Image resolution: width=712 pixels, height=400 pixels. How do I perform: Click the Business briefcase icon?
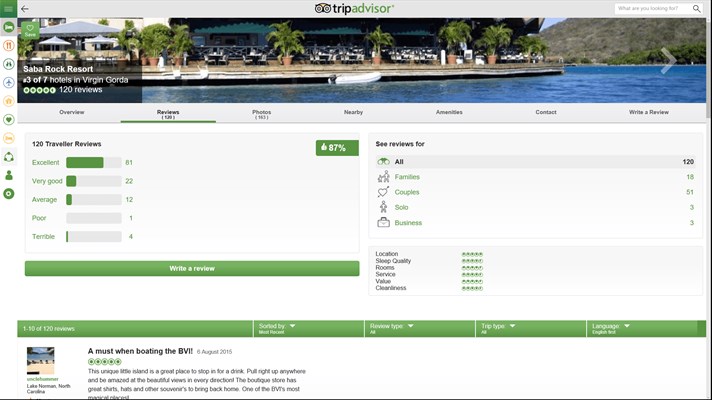click(x=383, y=222)
